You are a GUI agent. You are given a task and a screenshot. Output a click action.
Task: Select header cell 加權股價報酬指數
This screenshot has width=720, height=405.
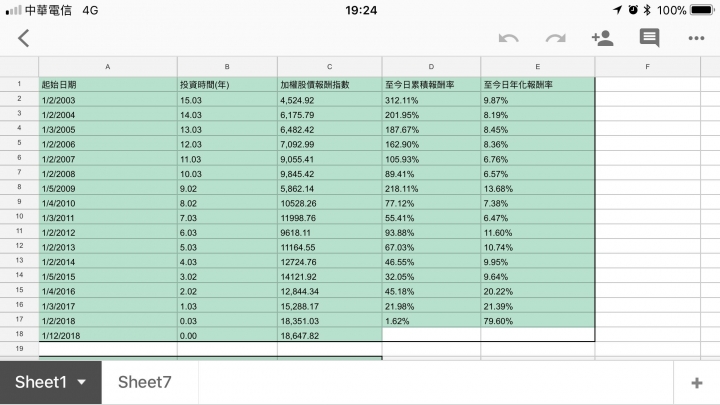point(330,84)
